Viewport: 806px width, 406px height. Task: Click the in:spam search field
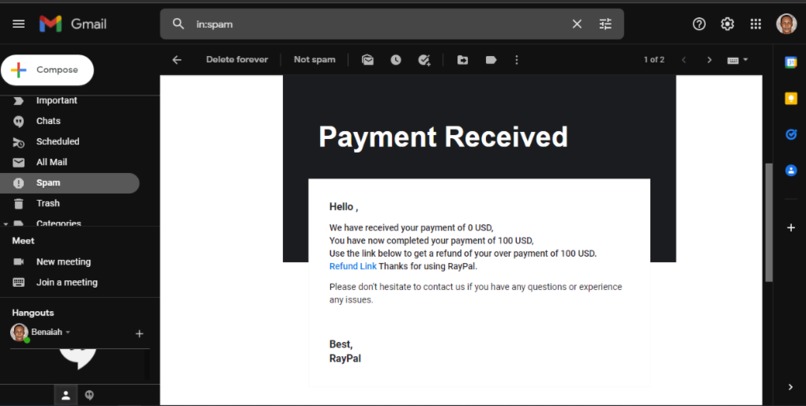[x=378, y=24]
